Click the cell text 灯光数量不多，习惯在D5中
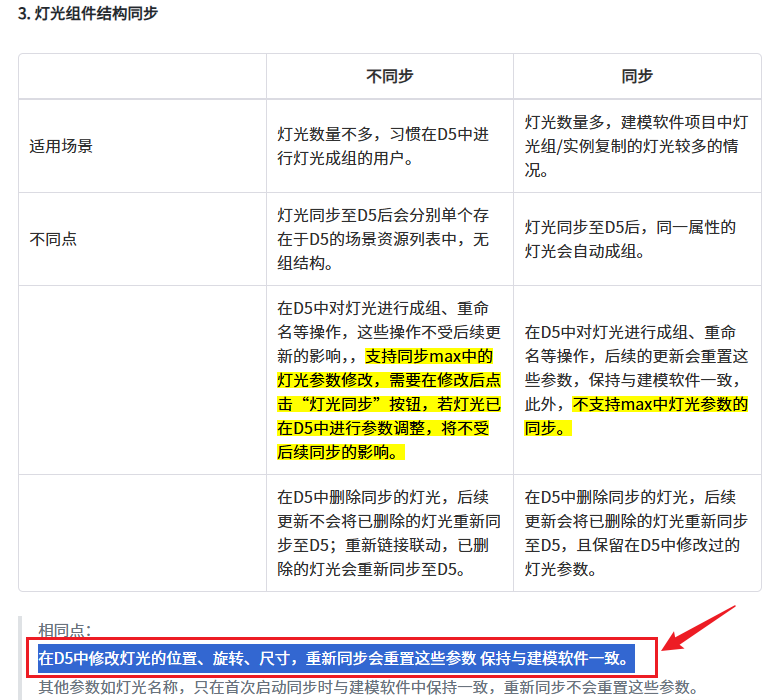This screenshot has height=700, width=775. pos(384,145)
